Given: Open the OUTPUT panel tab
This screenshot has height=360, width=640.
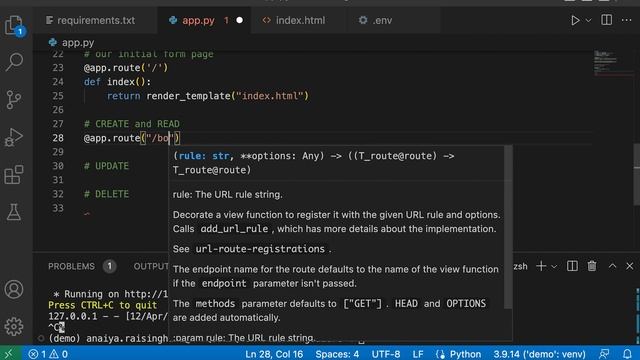Looking at the screenshot, I should [150, 266].
